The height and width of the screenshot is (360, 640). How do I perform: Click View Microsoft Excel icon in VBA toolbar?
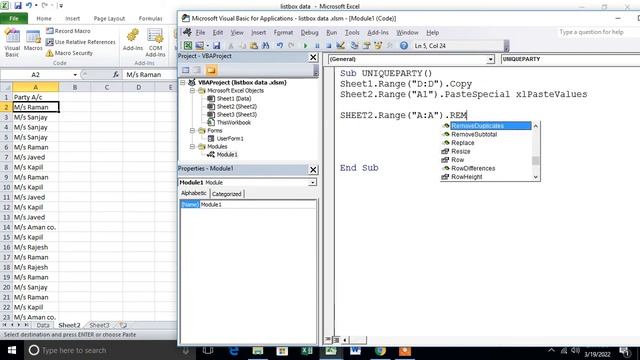coord(188,46)
